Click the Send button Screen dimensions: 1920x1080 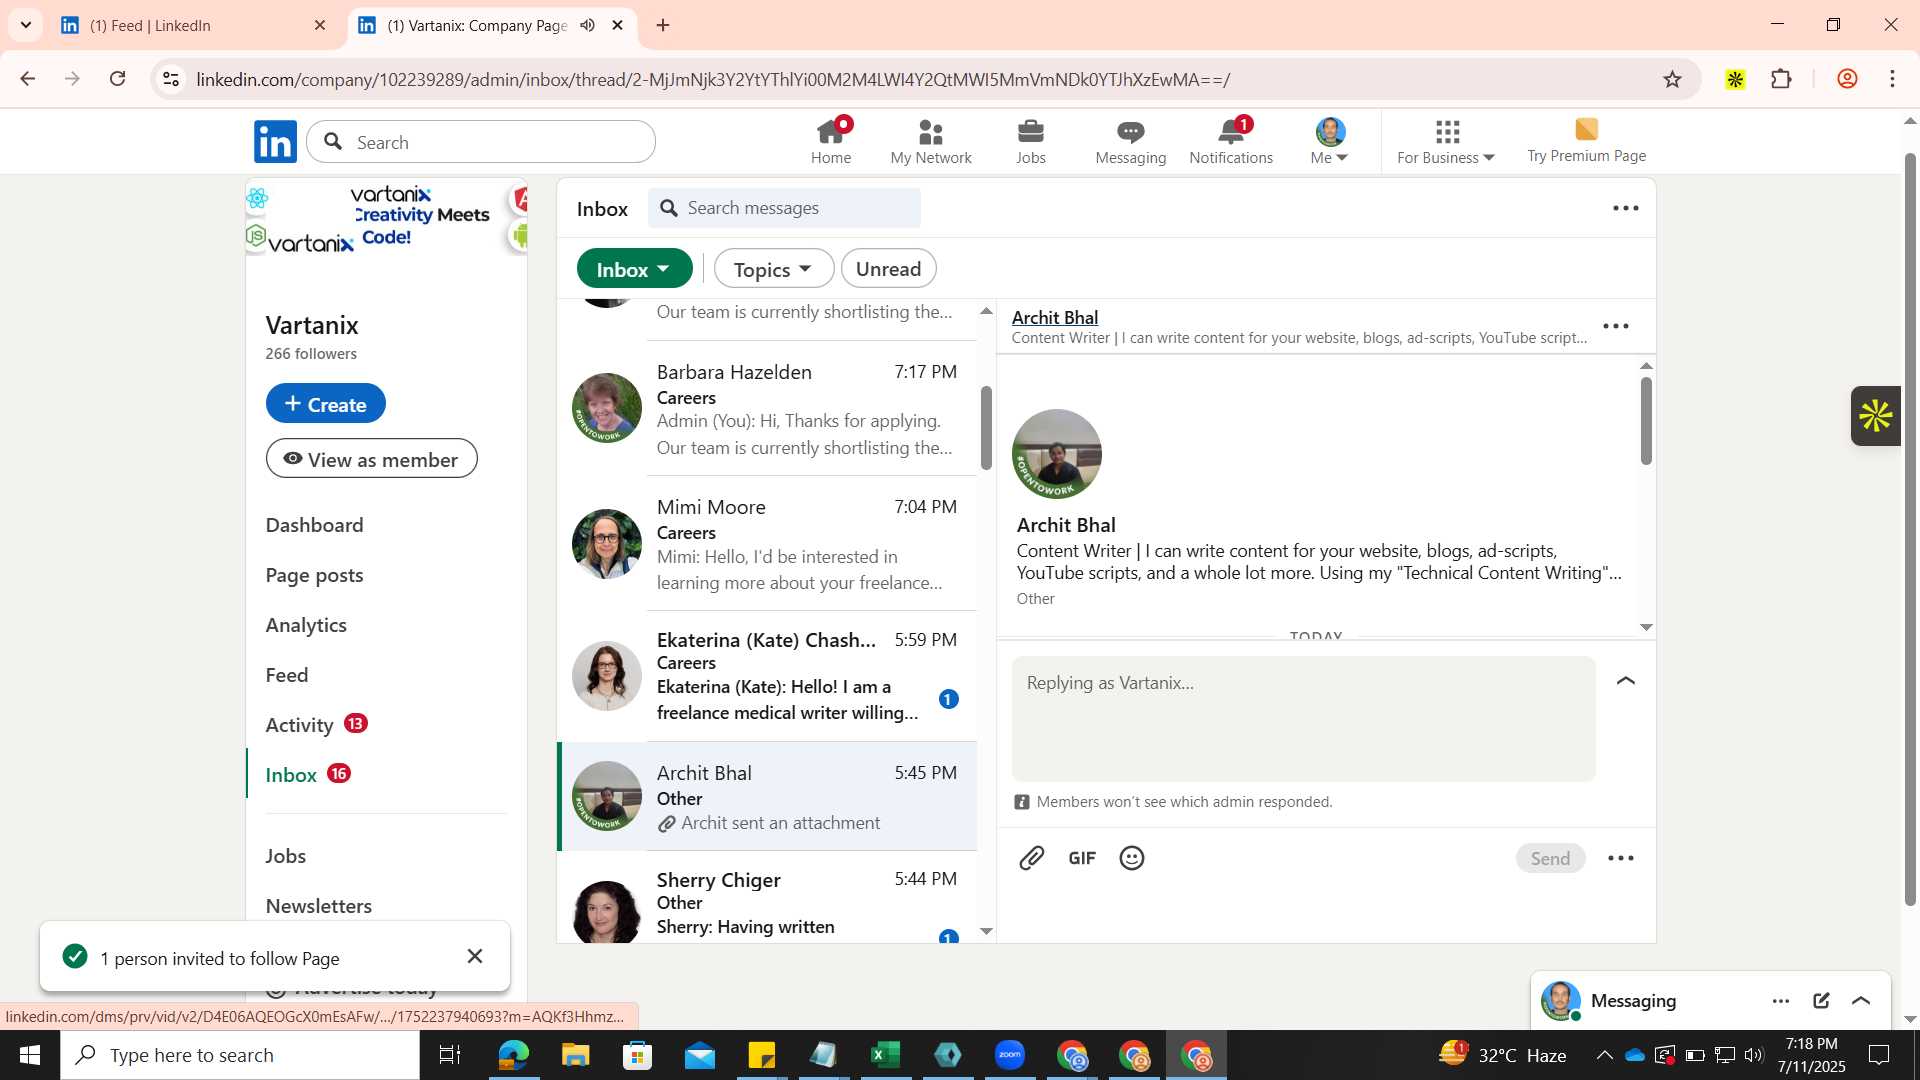click(1550, 858)
